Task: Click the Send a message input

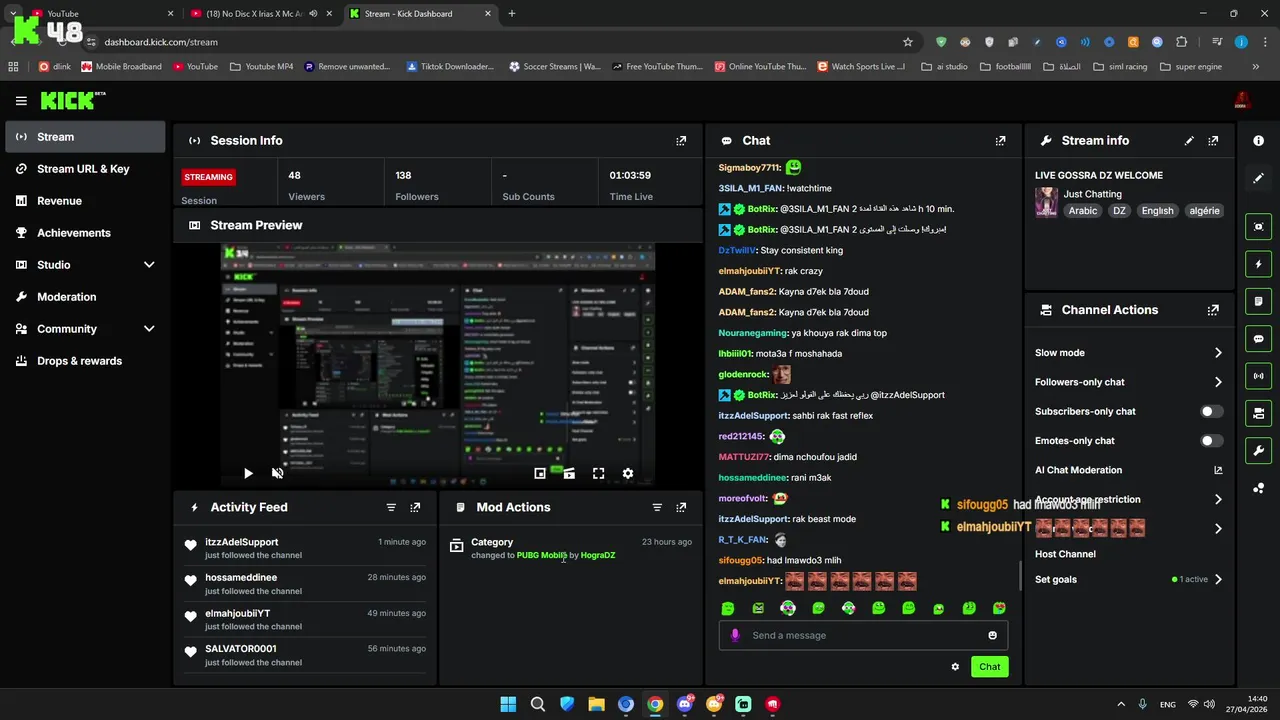Action: (863, 636)
